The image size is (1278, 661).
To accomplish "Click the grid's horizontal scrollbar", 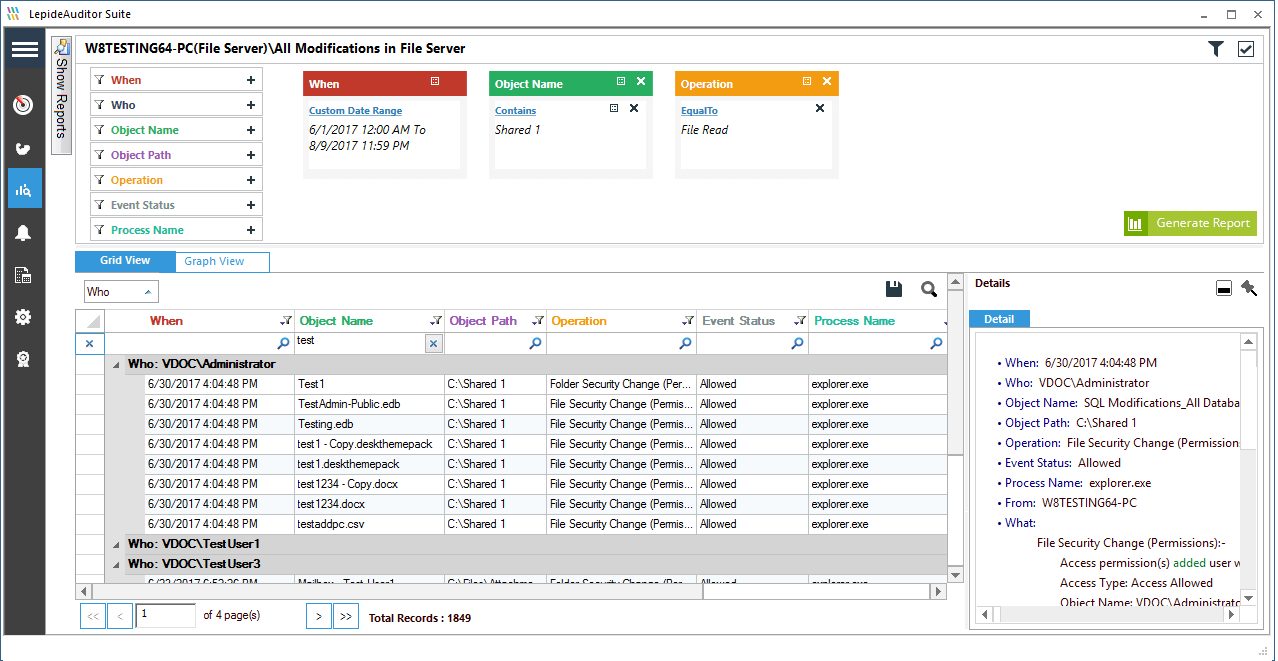I will [x=511, y=591].
